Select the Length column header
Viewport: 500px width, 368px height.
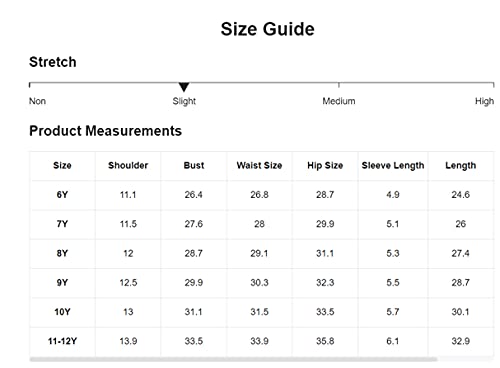461,165
